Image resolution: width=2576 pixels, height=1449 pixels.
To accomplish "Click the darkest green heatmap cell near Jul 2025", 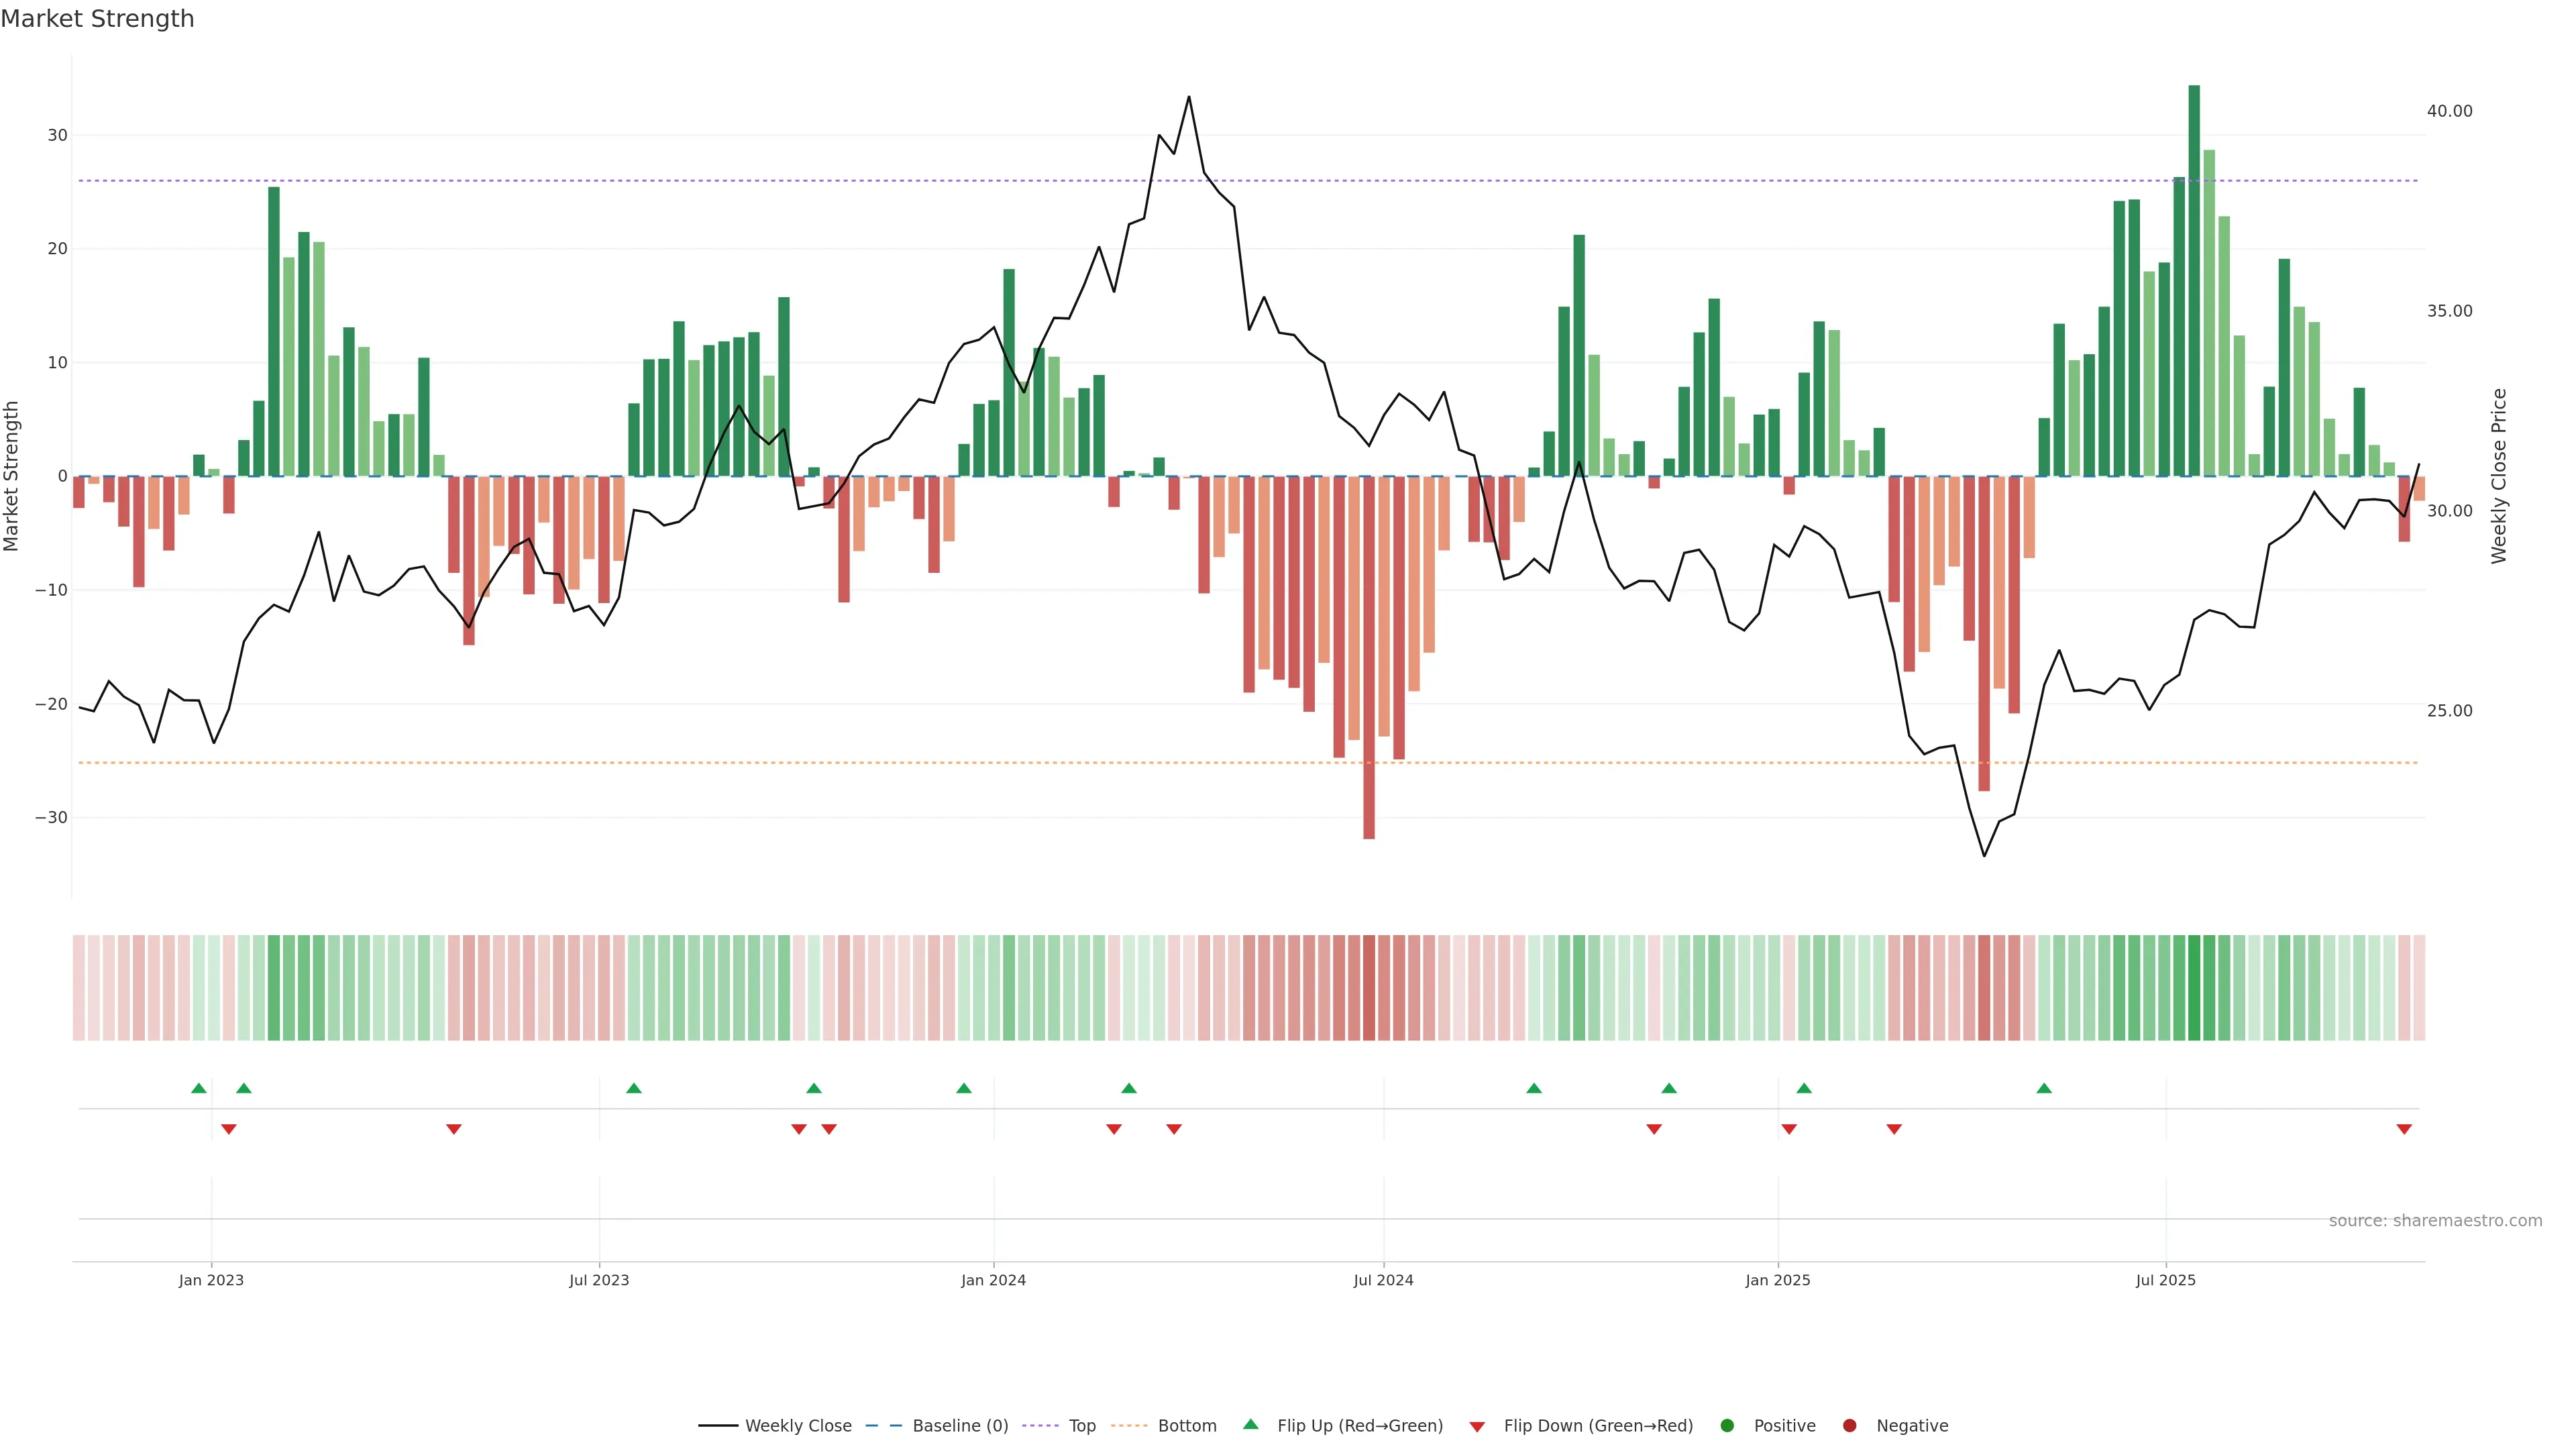I will (2194, 988).
